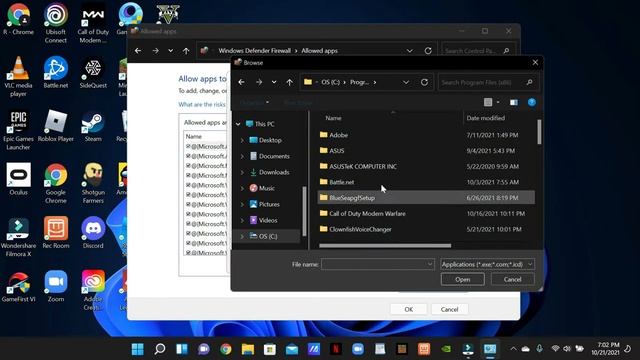Open the Ubisoft Connect desktop icon
This screenshot has width=640, height=360.
coord(56,23)
